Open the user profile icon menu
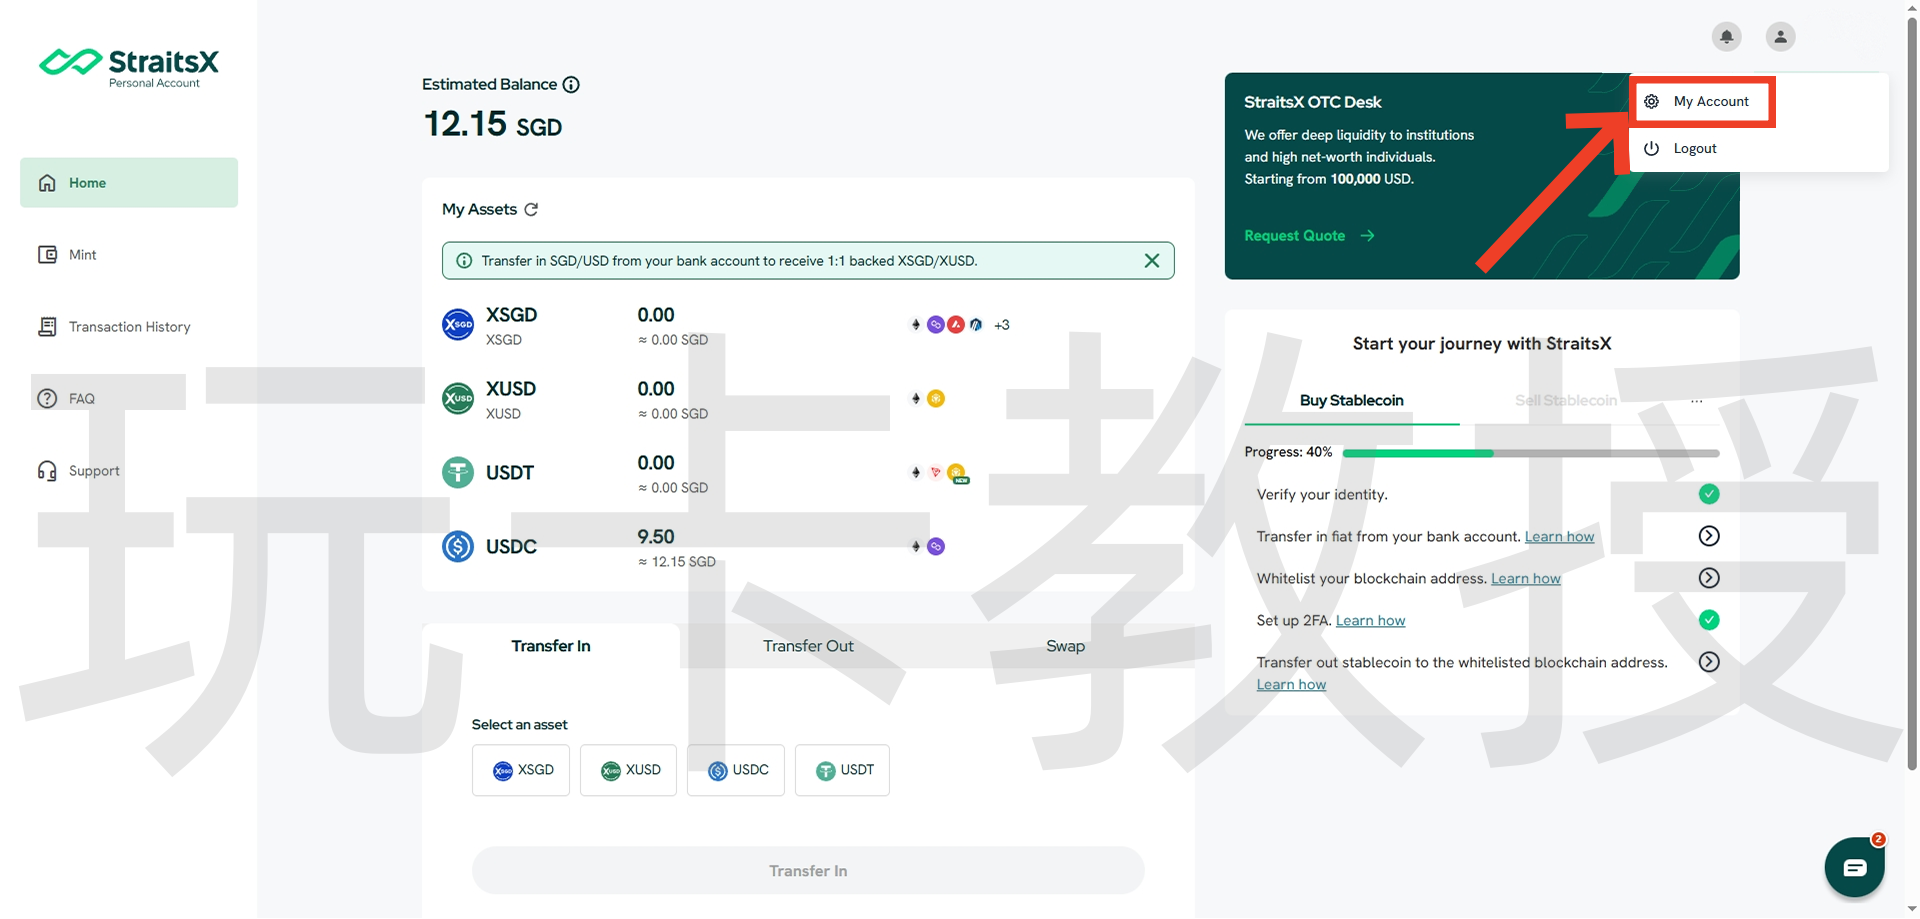 (x=1780, y=37)
